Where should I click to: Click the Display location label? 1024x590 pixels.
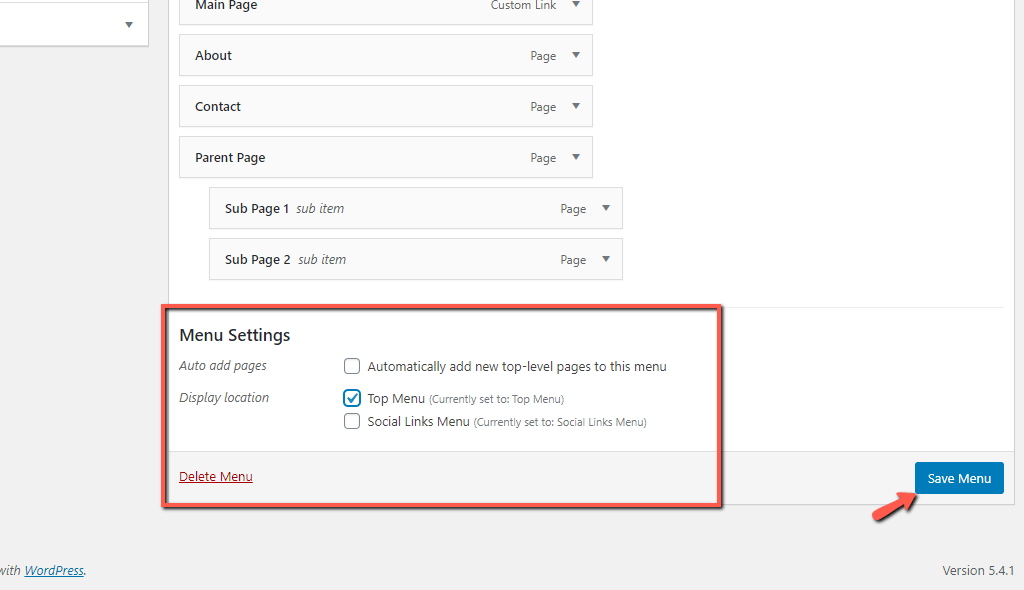point(224,398)
